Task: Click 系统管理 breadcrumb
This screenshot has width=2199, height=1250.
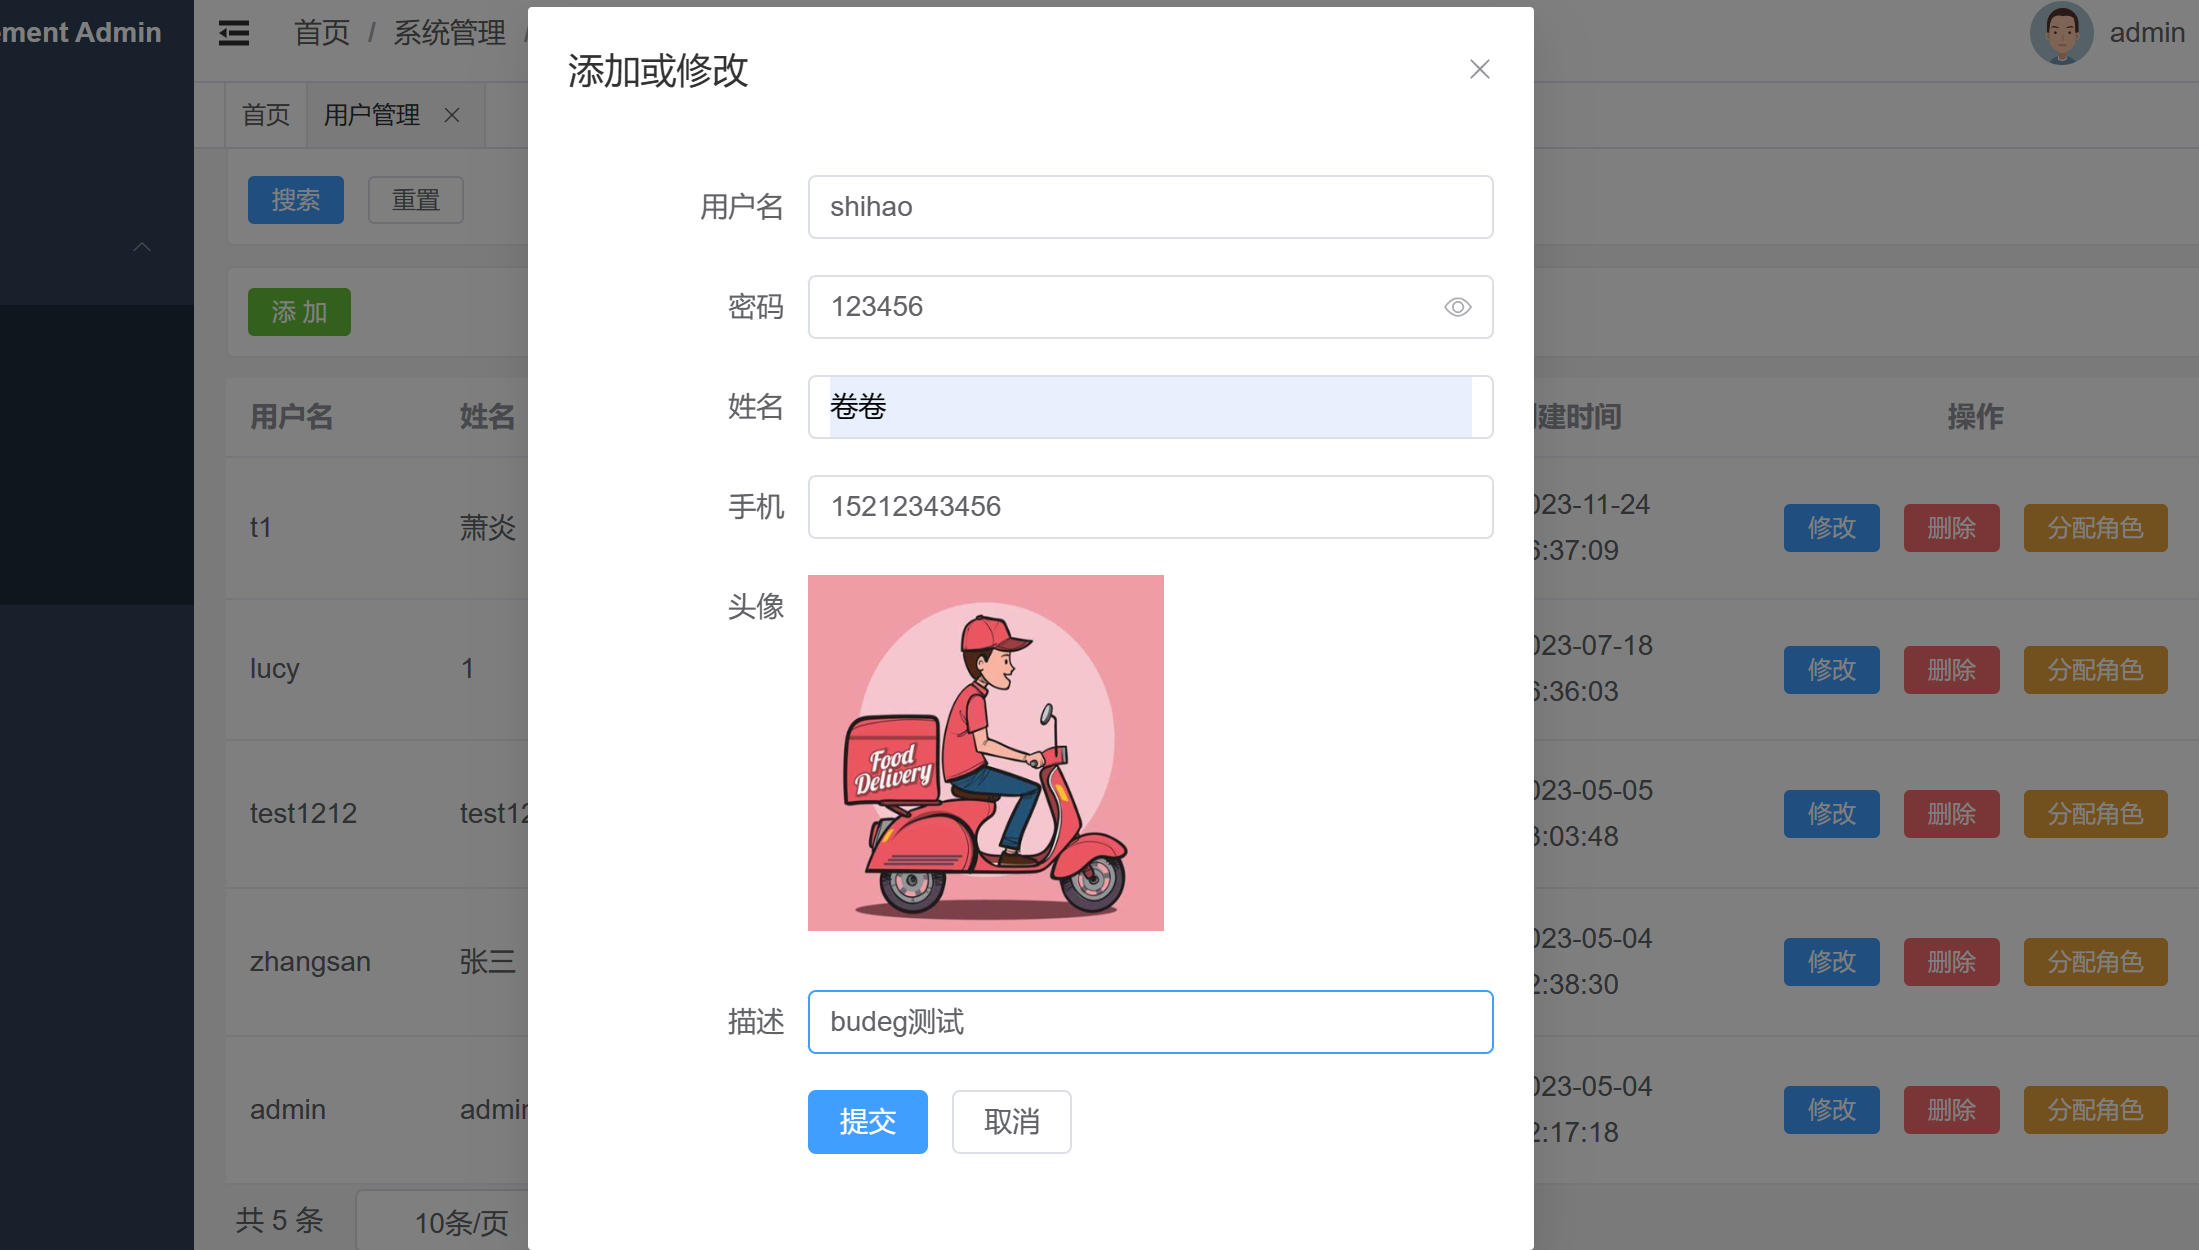Action: click(x=450, y=33)
